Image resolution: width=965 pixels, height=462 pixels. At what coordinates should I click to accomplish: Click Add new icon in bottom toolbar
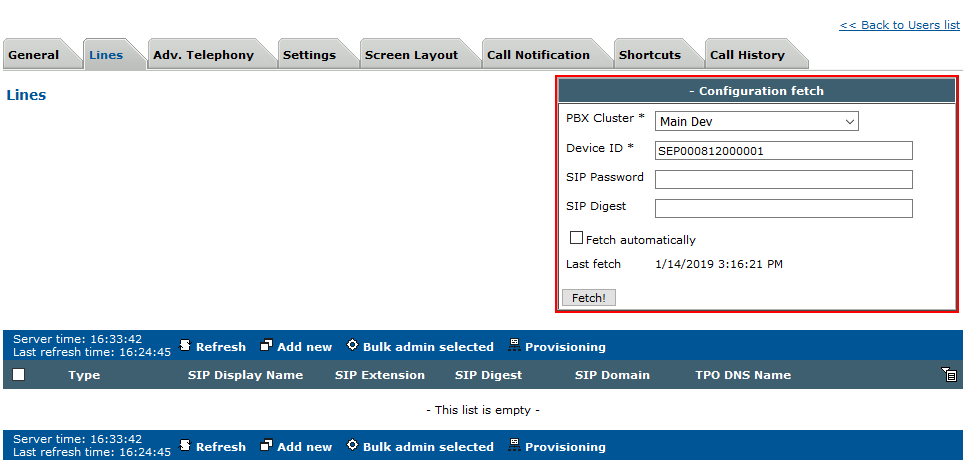coord(266,445)
